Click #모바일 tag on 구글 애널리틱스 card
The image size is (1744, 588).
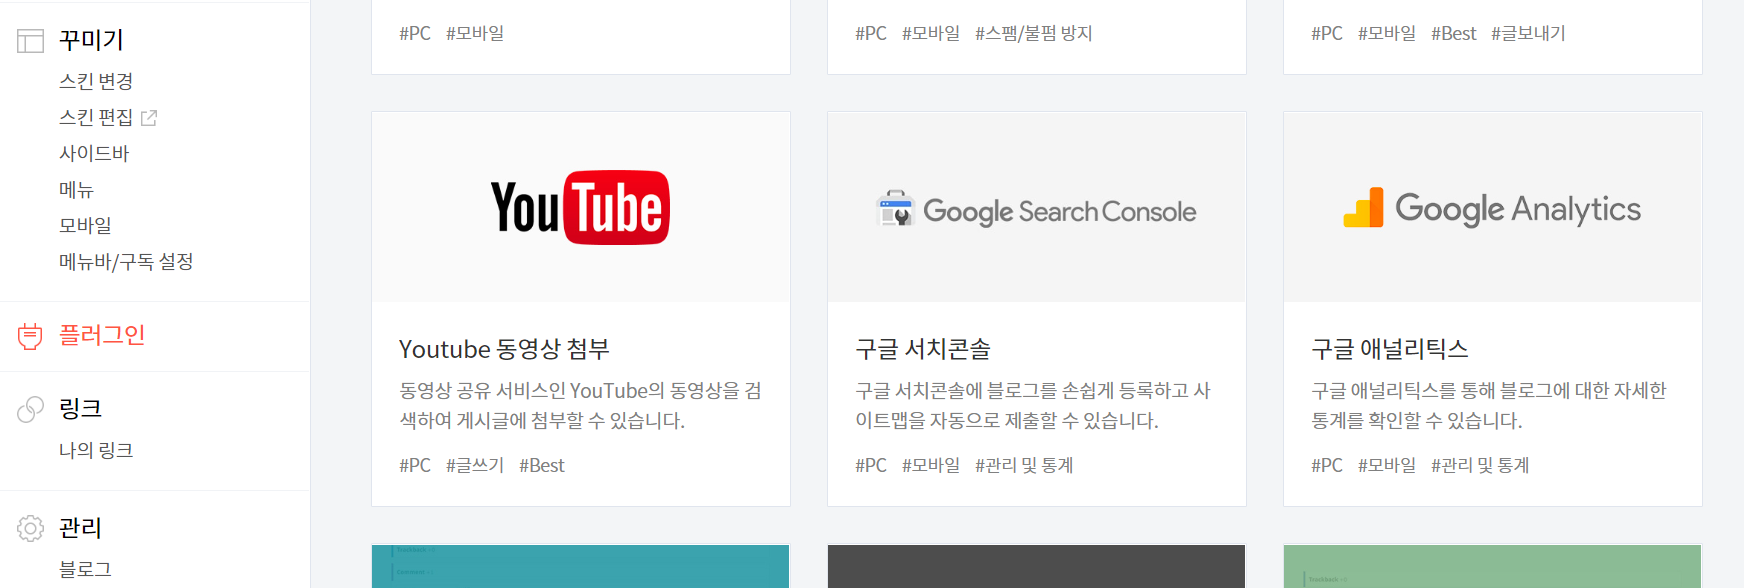coord(1387,466)
